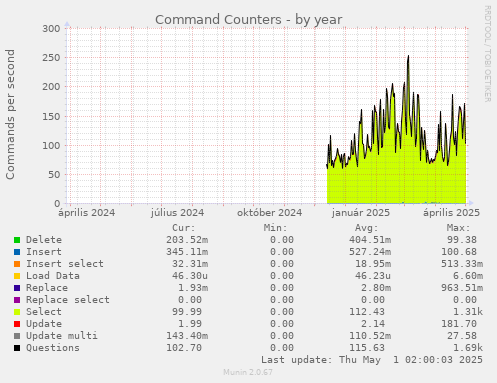Viewport: 497px width, 383px height.
Task: Click the y-axis label '250'
Action: 51,58
